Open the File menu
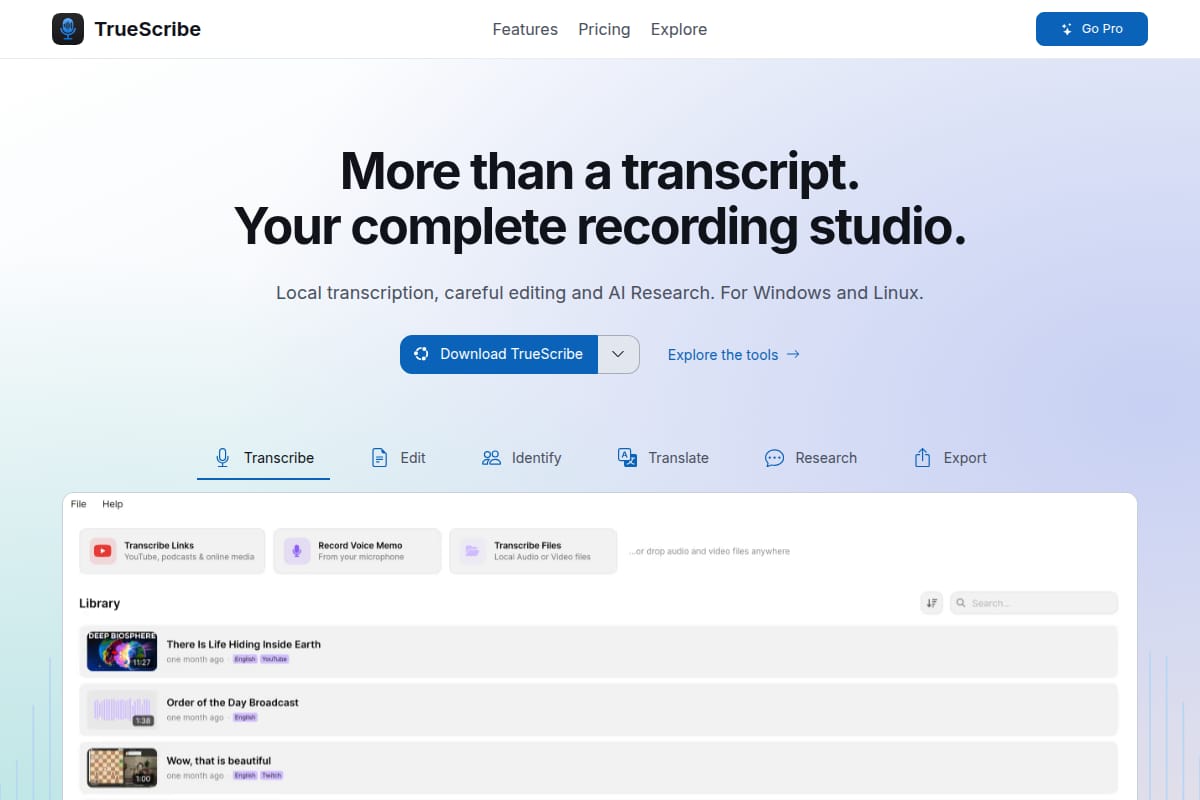Viewport: 1200px width, 800px height. click(79, 504)
